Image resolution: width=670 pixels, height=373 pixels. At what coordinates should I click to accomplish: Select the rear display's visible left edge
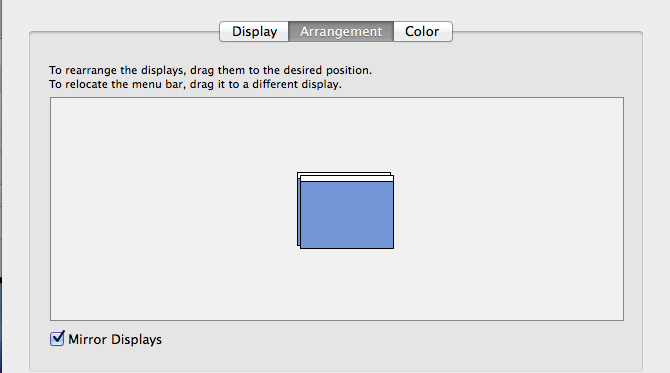(299, 209)
